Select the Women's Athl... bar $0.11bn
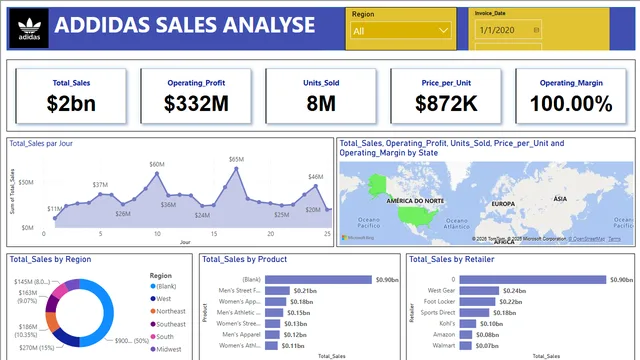This screenshot has width=640, height=360. pos(271,346)
